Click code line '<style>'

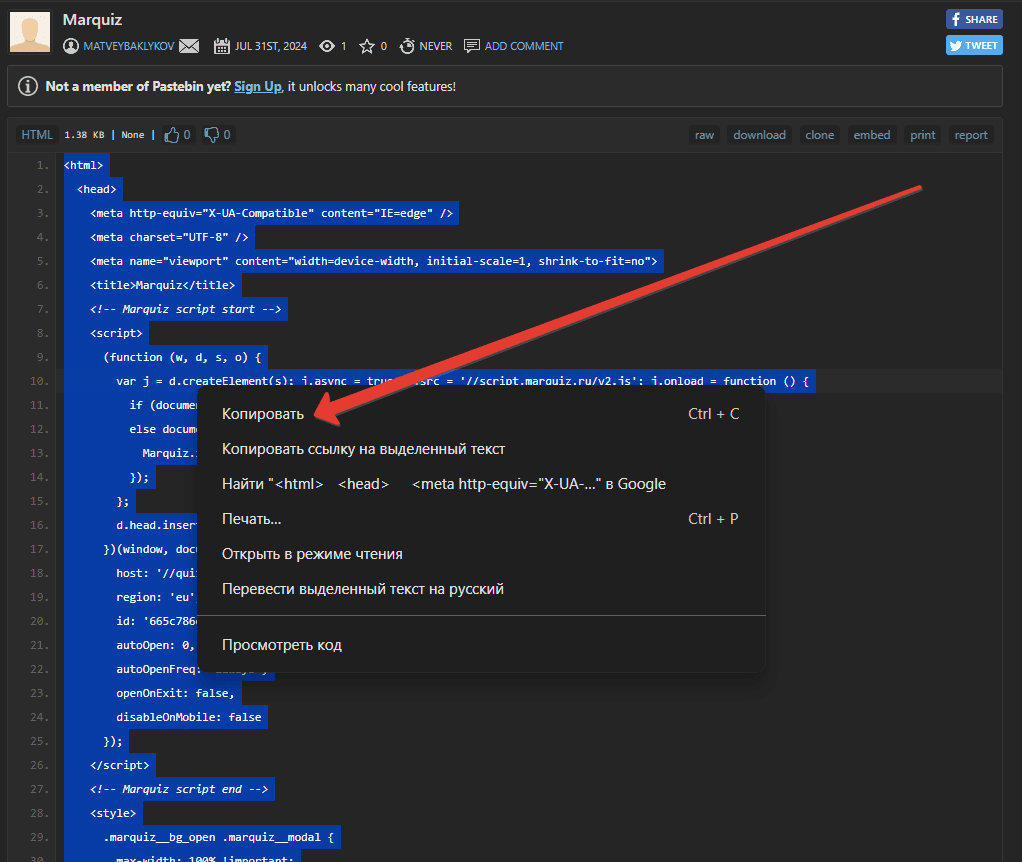113,813
